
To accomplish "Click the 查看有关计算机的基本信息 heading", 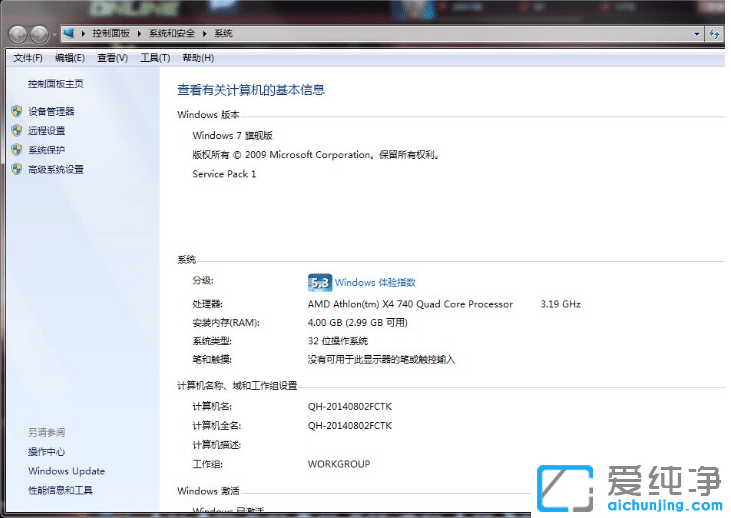I will [251, 90].
